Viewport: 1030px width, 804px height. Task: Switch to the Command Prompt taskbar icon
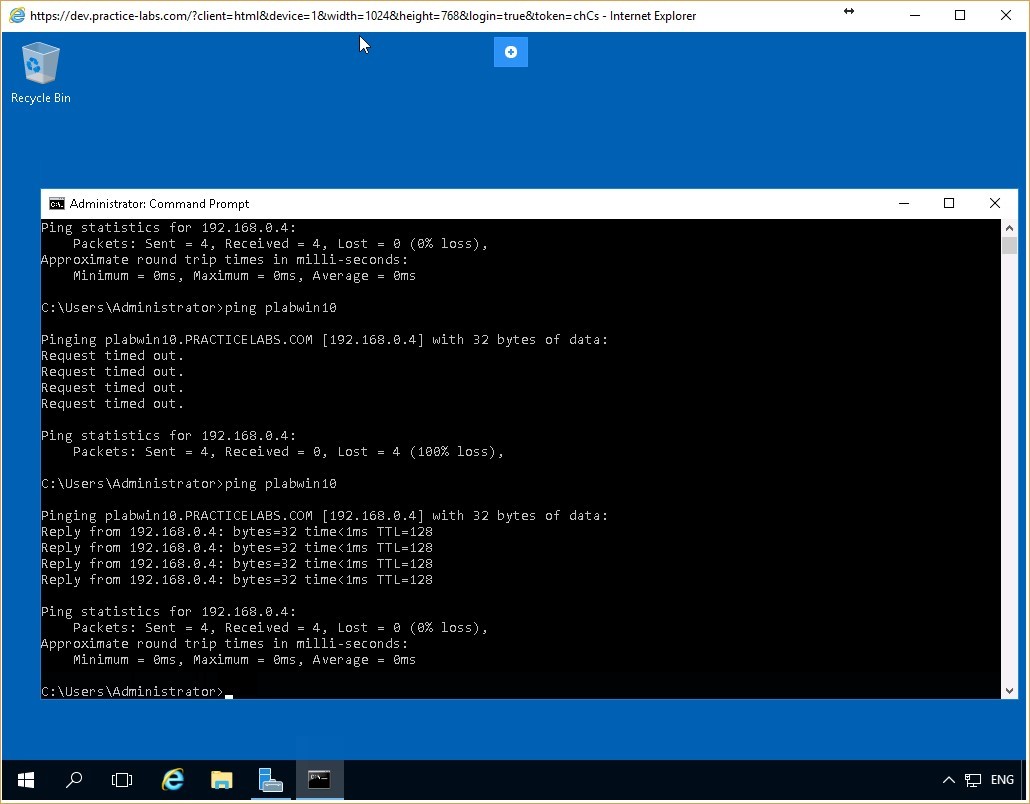click(x=319, y=779)
